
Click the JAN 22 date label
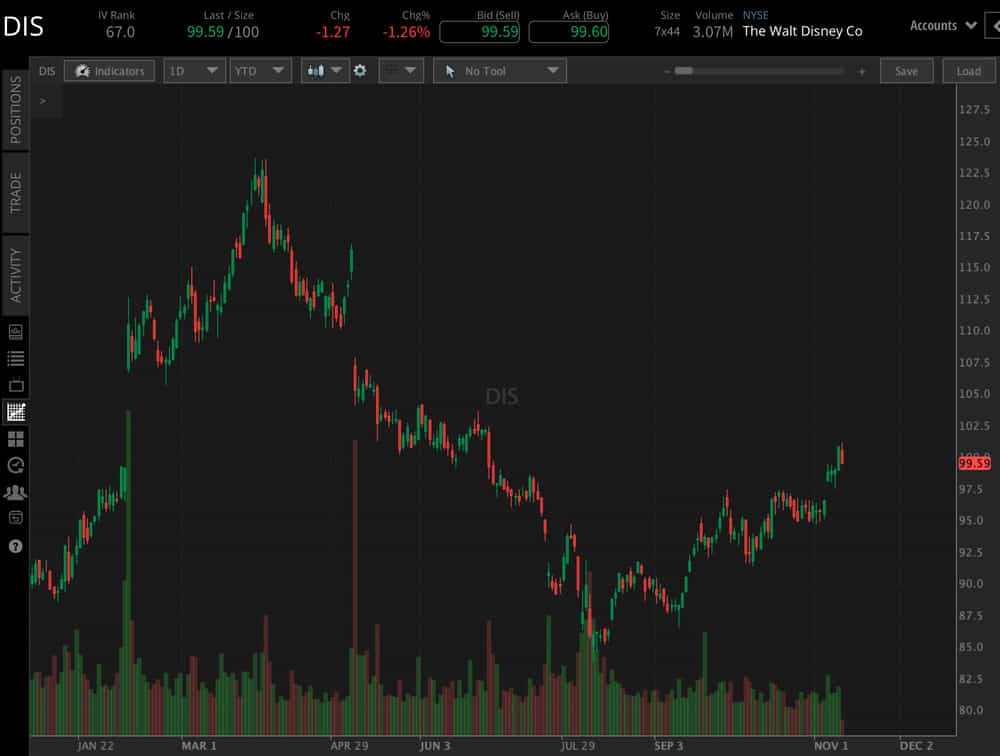(95, 746)
